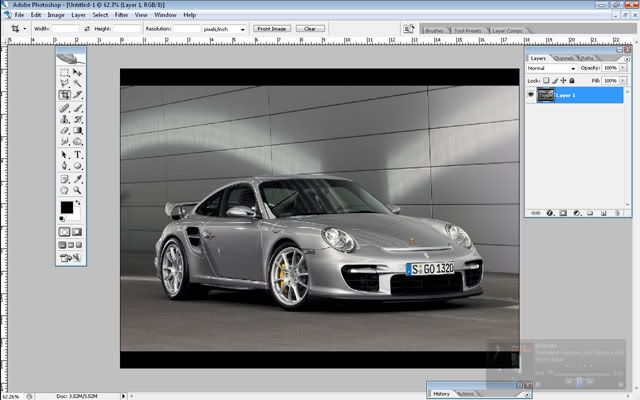
Task: Select the Move tool
Action: click(x=77, y=73)
